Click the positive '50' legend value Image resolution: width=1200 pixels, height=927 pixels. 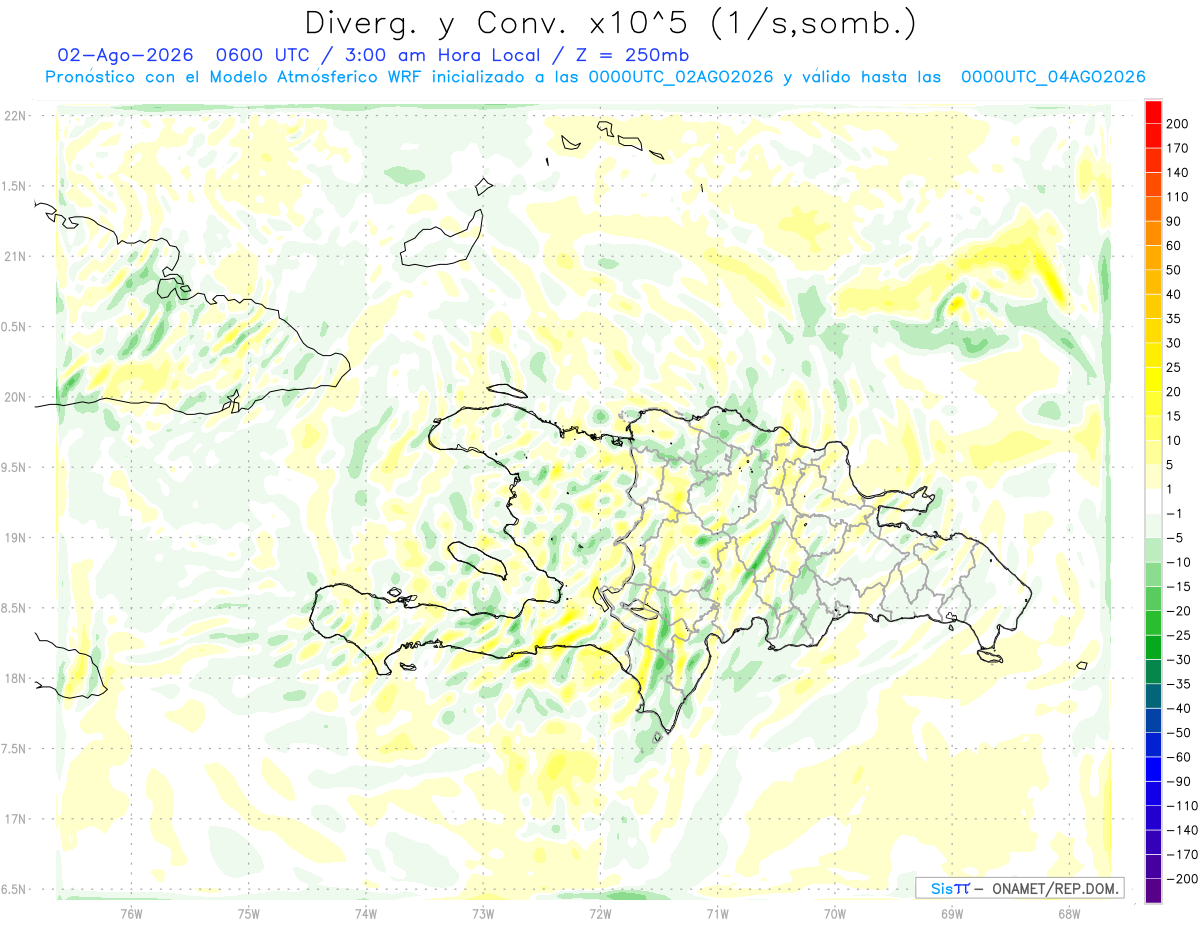1173,270
